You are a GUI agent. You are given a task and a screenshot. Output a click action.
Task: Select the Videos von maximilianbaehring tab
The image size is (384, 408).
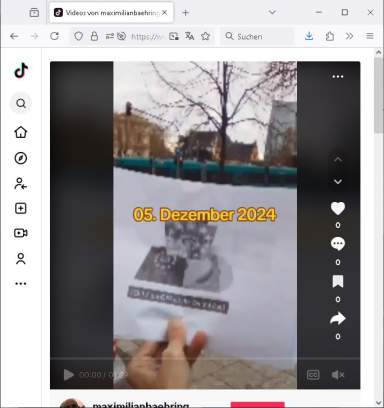click(x=111, y=13)
